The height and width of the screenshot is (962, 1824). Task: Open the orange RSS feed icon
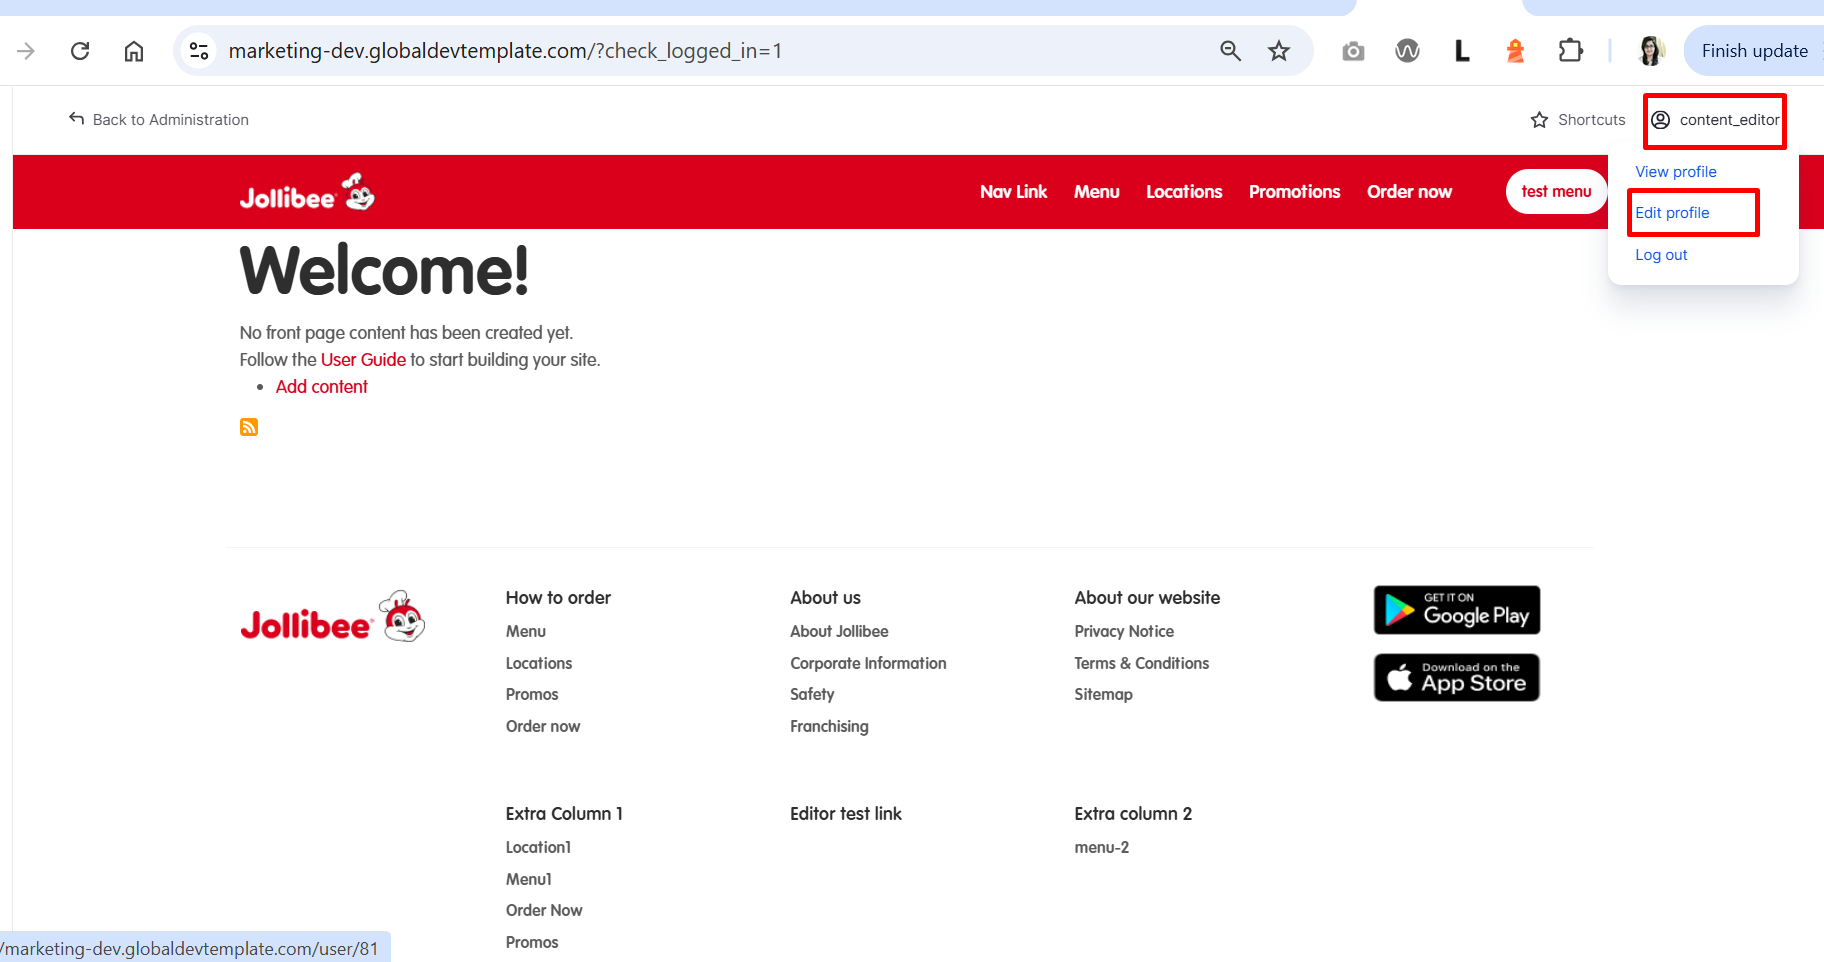[x=249, y=427]
